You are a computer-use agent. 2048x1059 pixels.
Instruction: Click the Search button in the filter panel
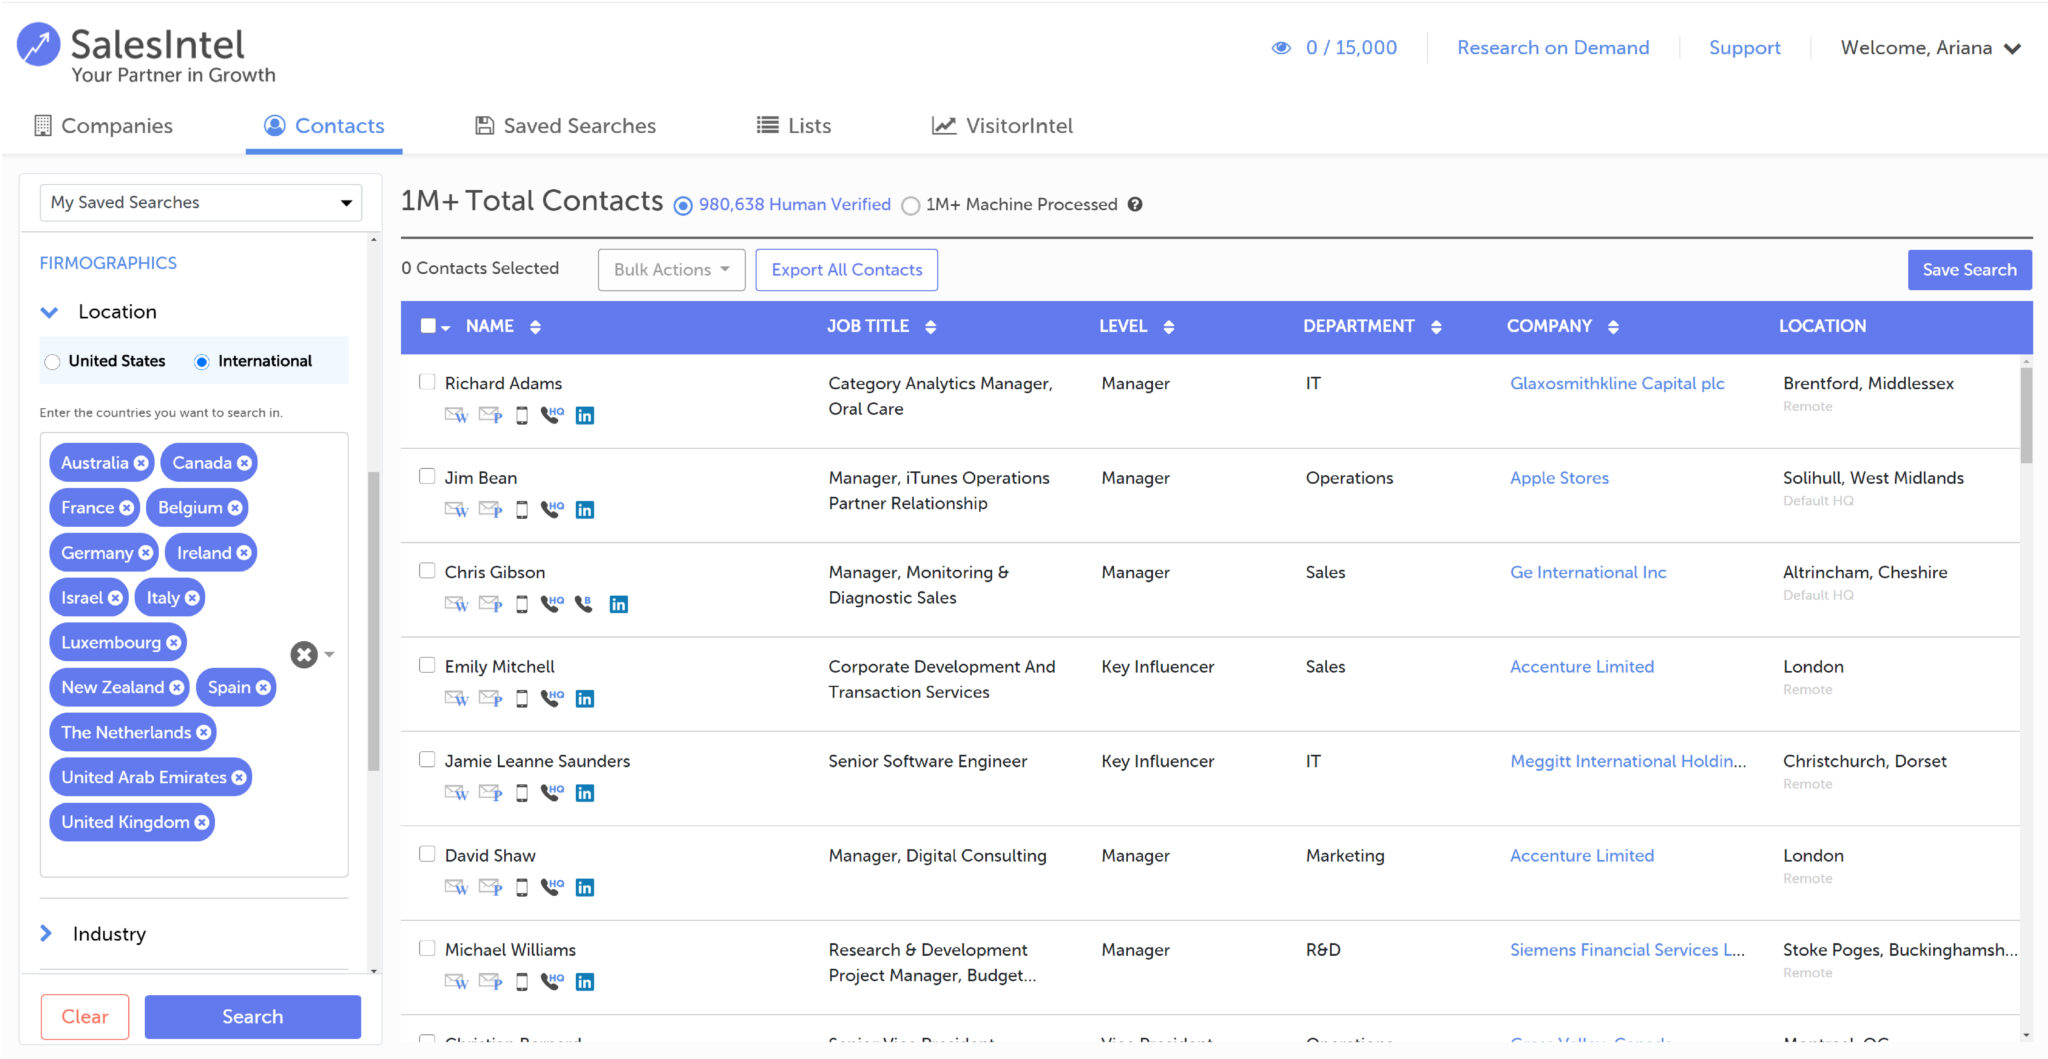[x=253, y=1016]
